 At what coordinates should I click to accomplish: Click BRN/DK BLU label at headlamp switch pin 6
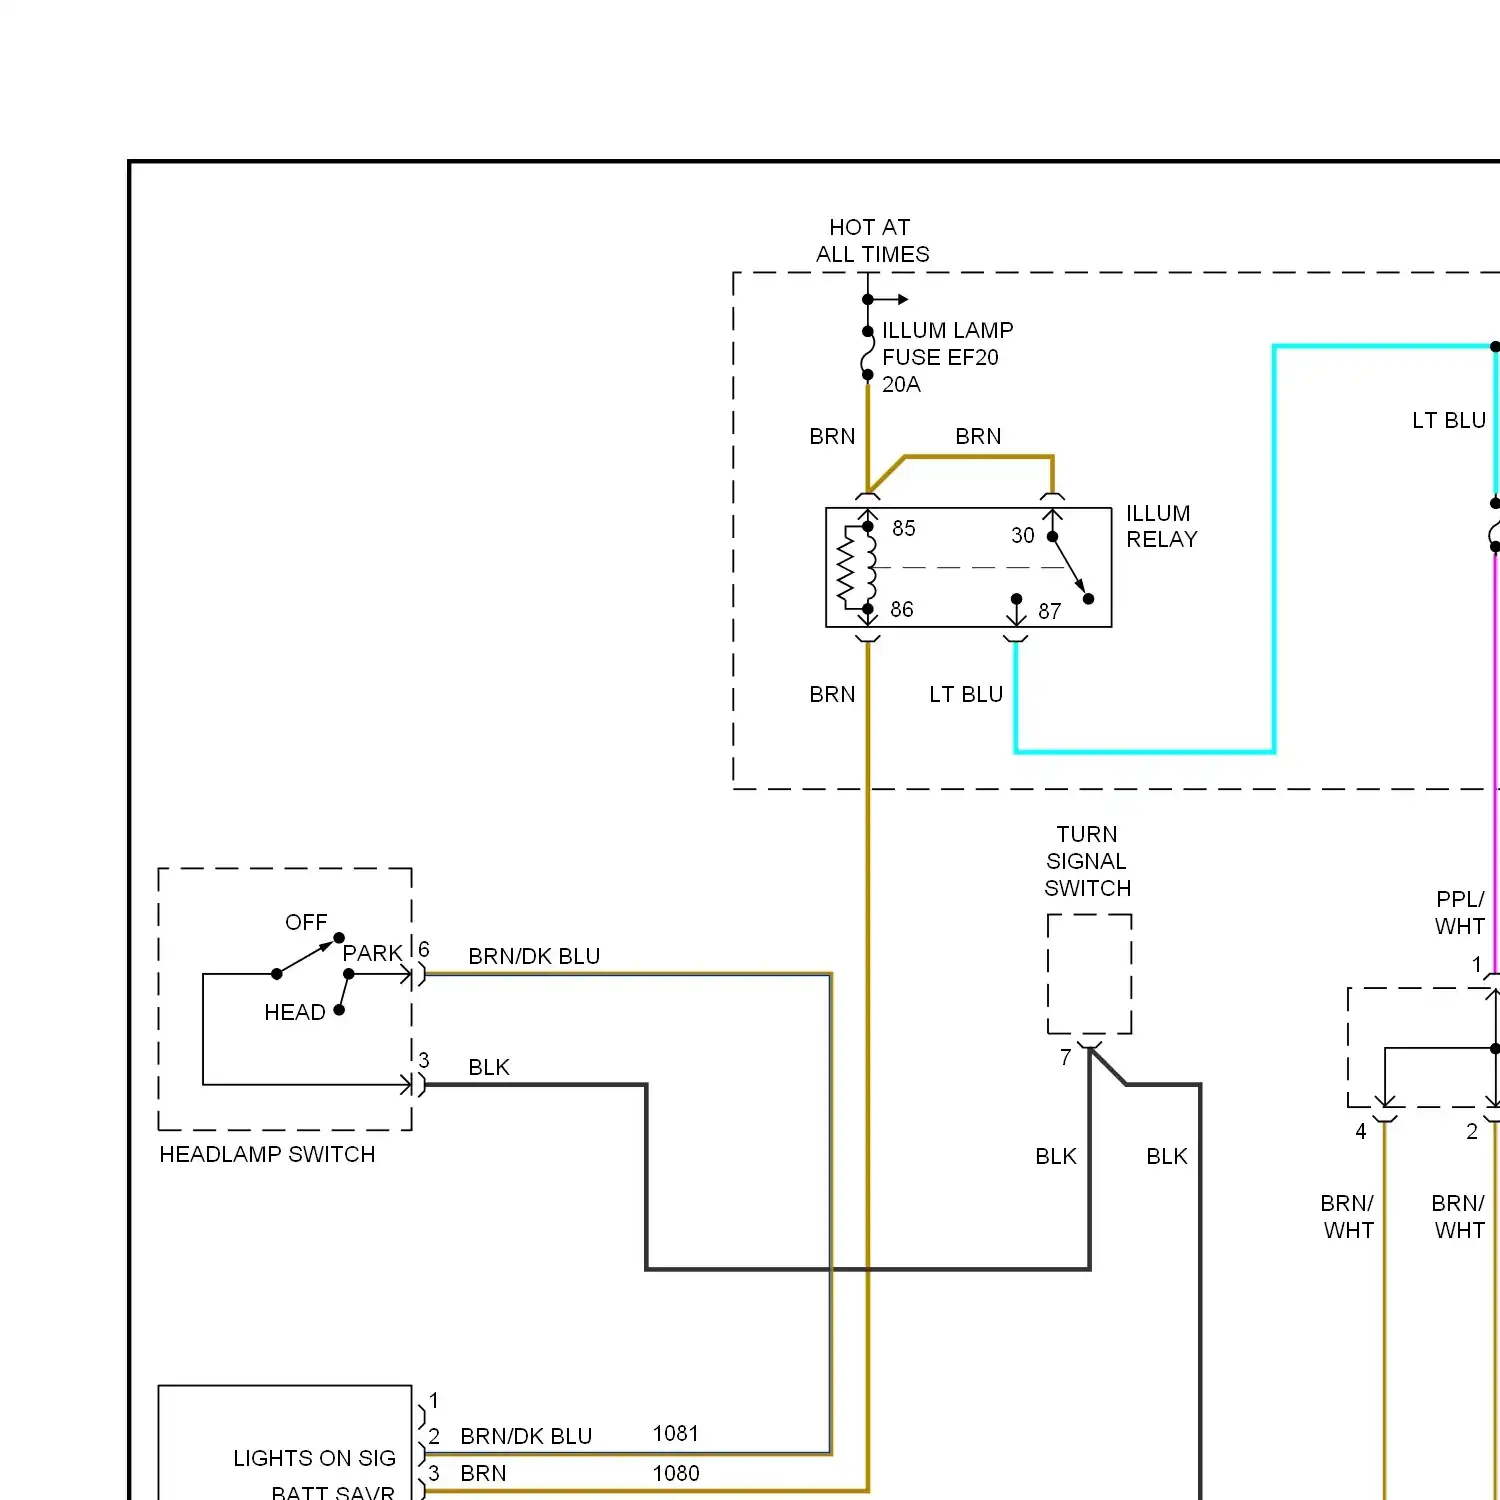coord(534,957)
